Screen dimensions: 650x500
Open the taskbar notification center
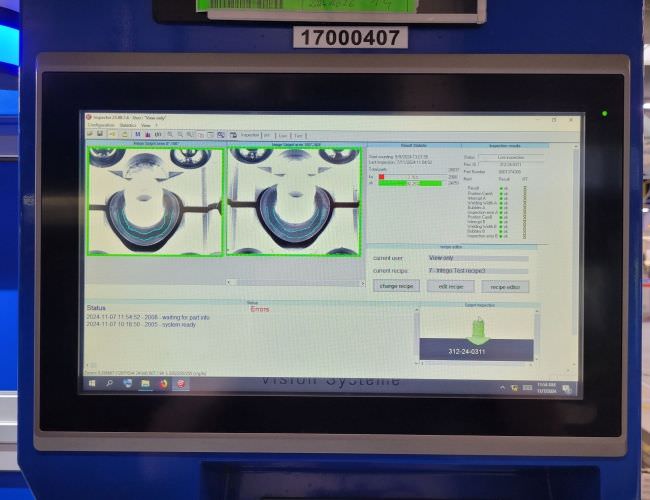tap(567, 389)
